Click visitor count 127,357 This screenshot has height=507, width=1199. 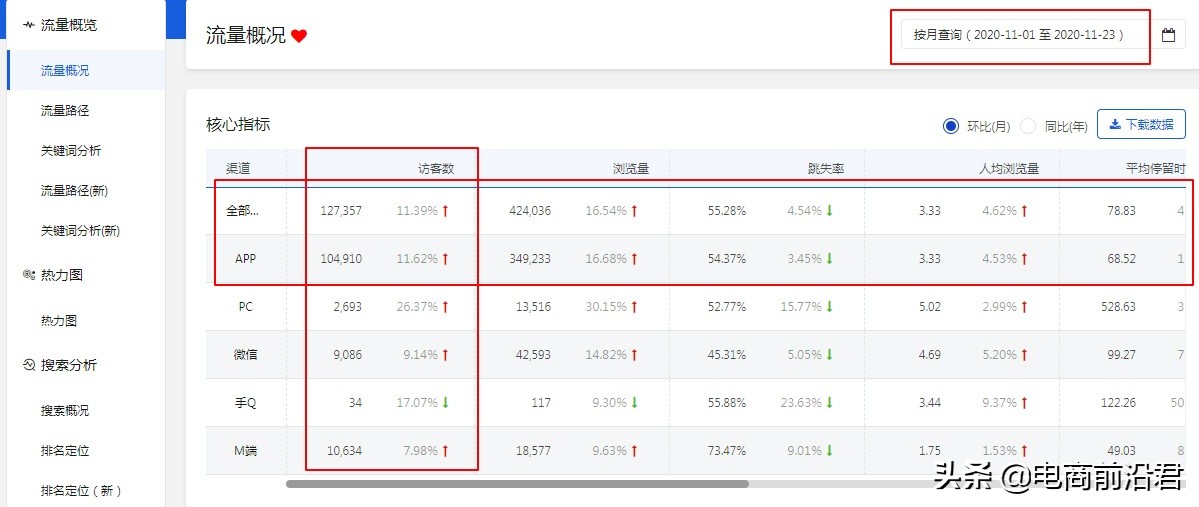pyautogui.click(x=341, y=211)
